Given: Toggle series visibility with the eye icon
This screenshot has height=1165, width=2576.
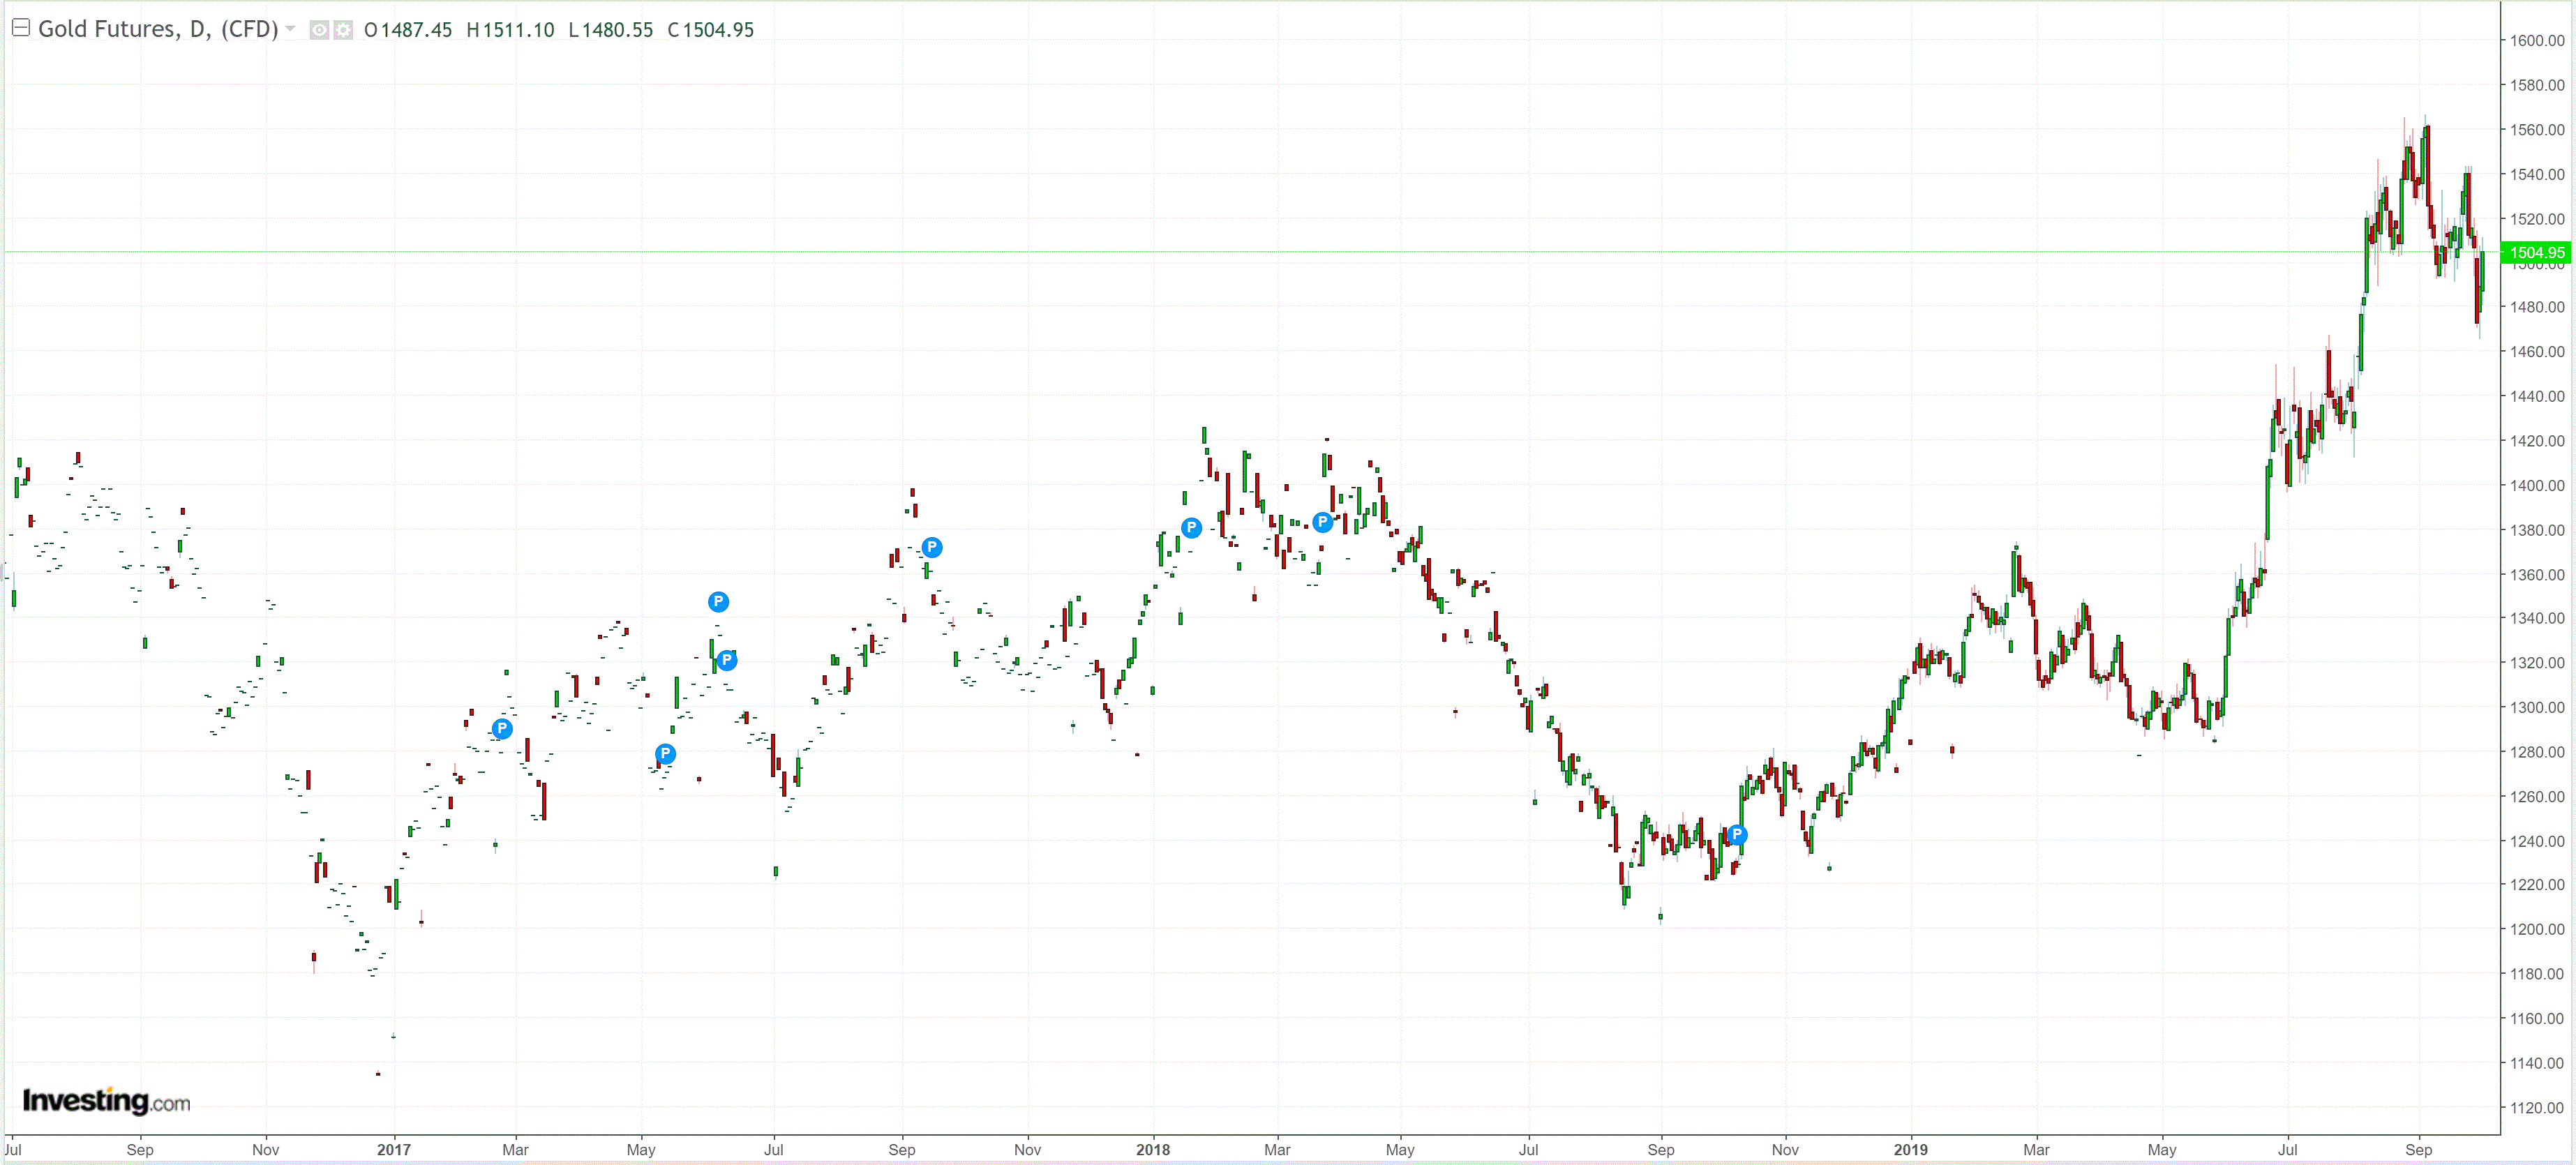Looking at the screenshot, I should [319, 30].
